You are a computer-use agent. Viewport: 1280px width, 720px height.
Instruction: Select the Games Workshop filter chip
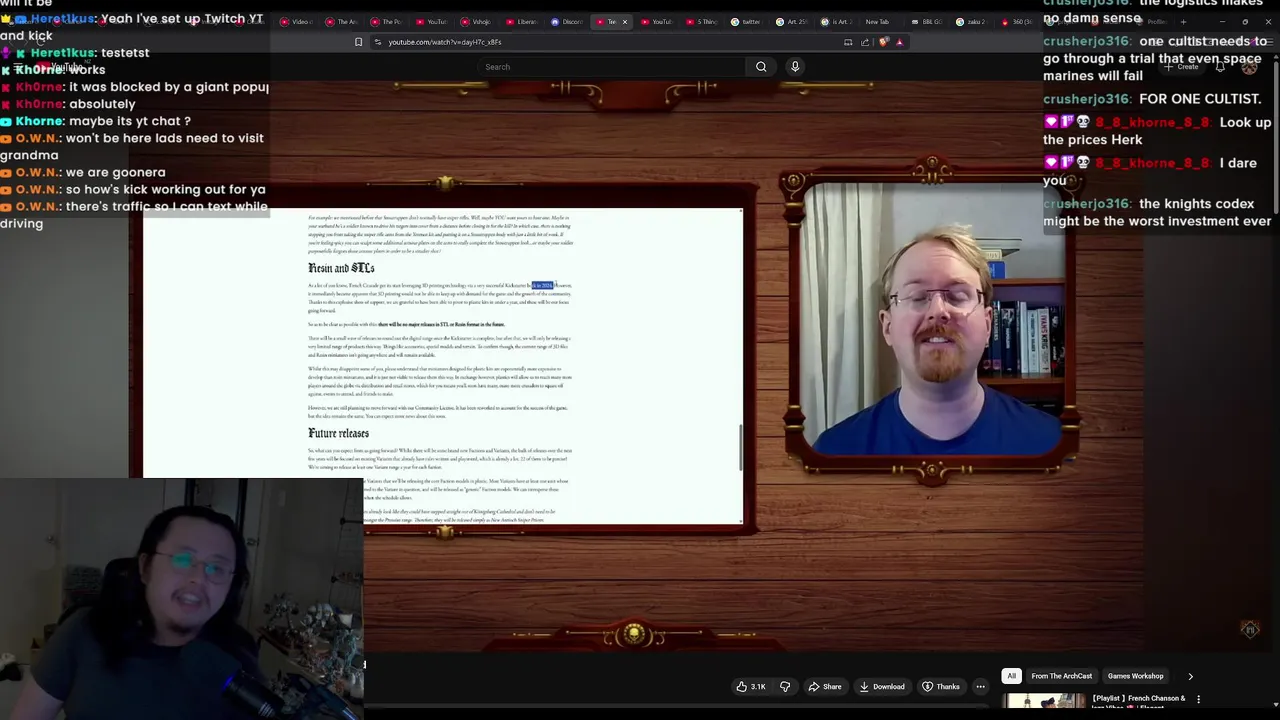(x=1135, y=676)
